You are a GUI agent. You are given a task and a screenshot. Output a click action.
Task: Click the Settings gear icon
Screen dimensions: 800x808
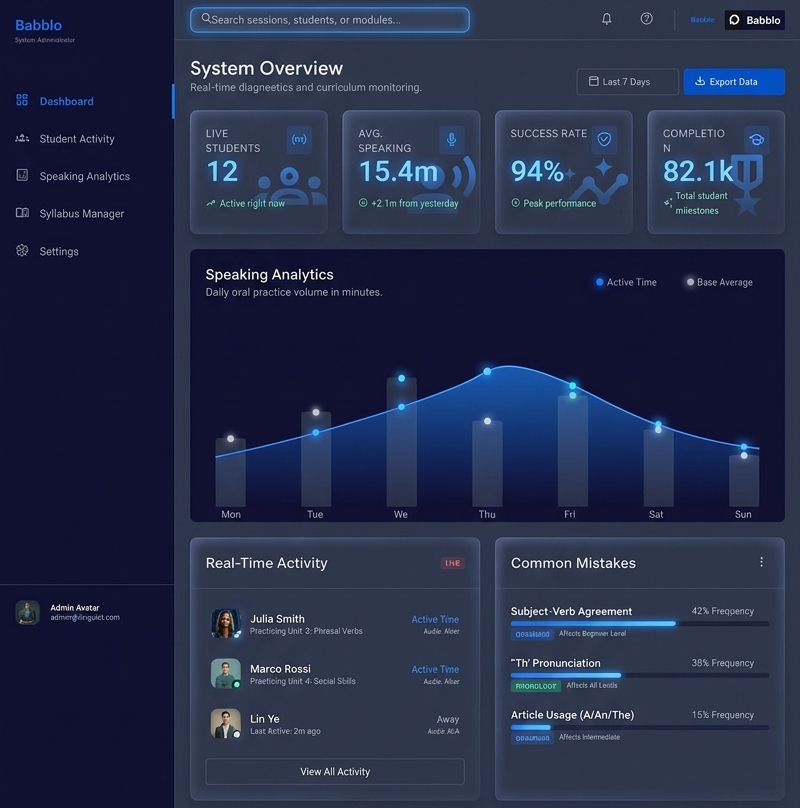pyautogui.click(x=22, y=250)
